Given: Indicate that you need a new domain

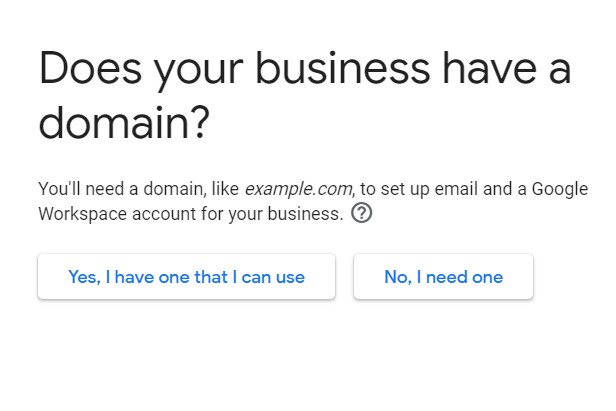Looking at the screenshot, I should pyautogui.click(x=443, y=277).
